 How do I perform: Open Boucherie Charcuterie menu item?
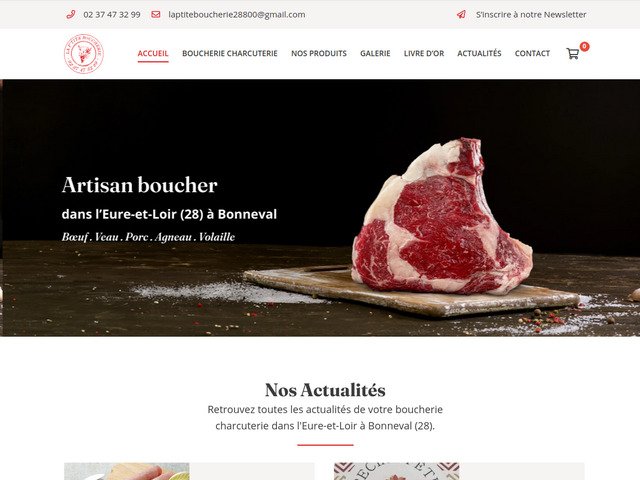tap(230, 53)
